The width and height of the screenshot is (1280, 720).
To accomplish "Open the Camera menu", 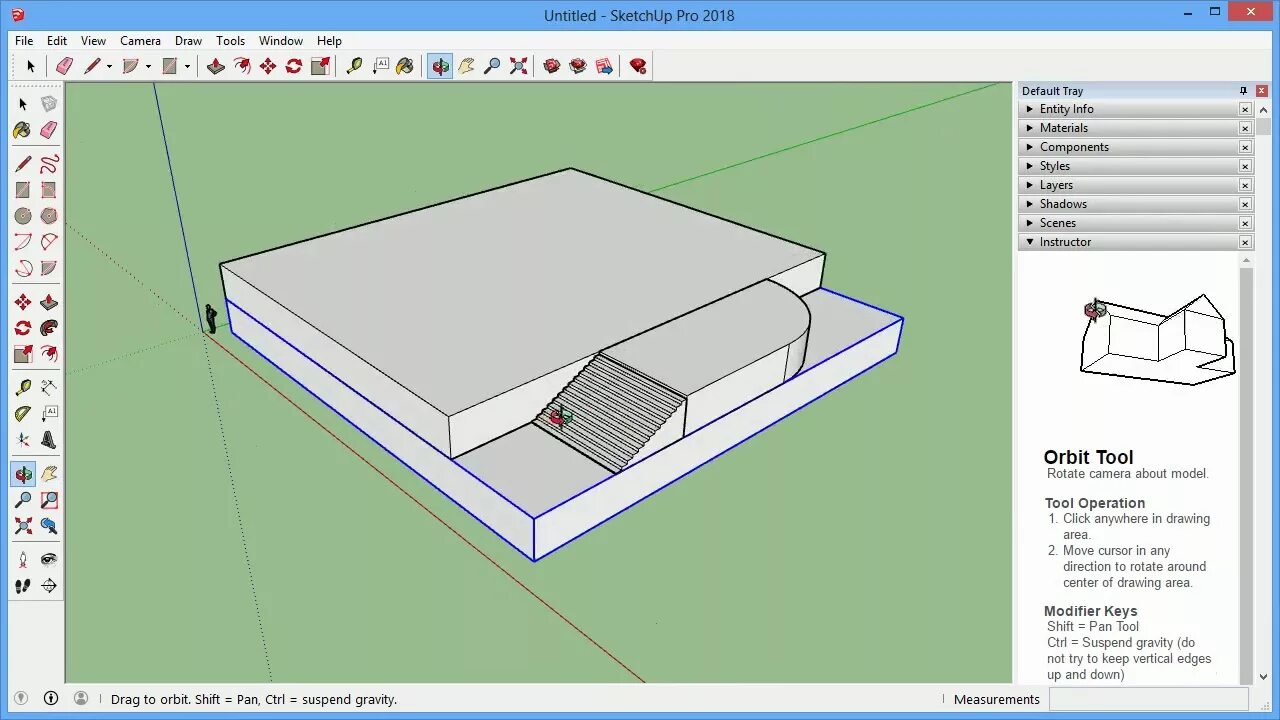I will tap(140, 41).
